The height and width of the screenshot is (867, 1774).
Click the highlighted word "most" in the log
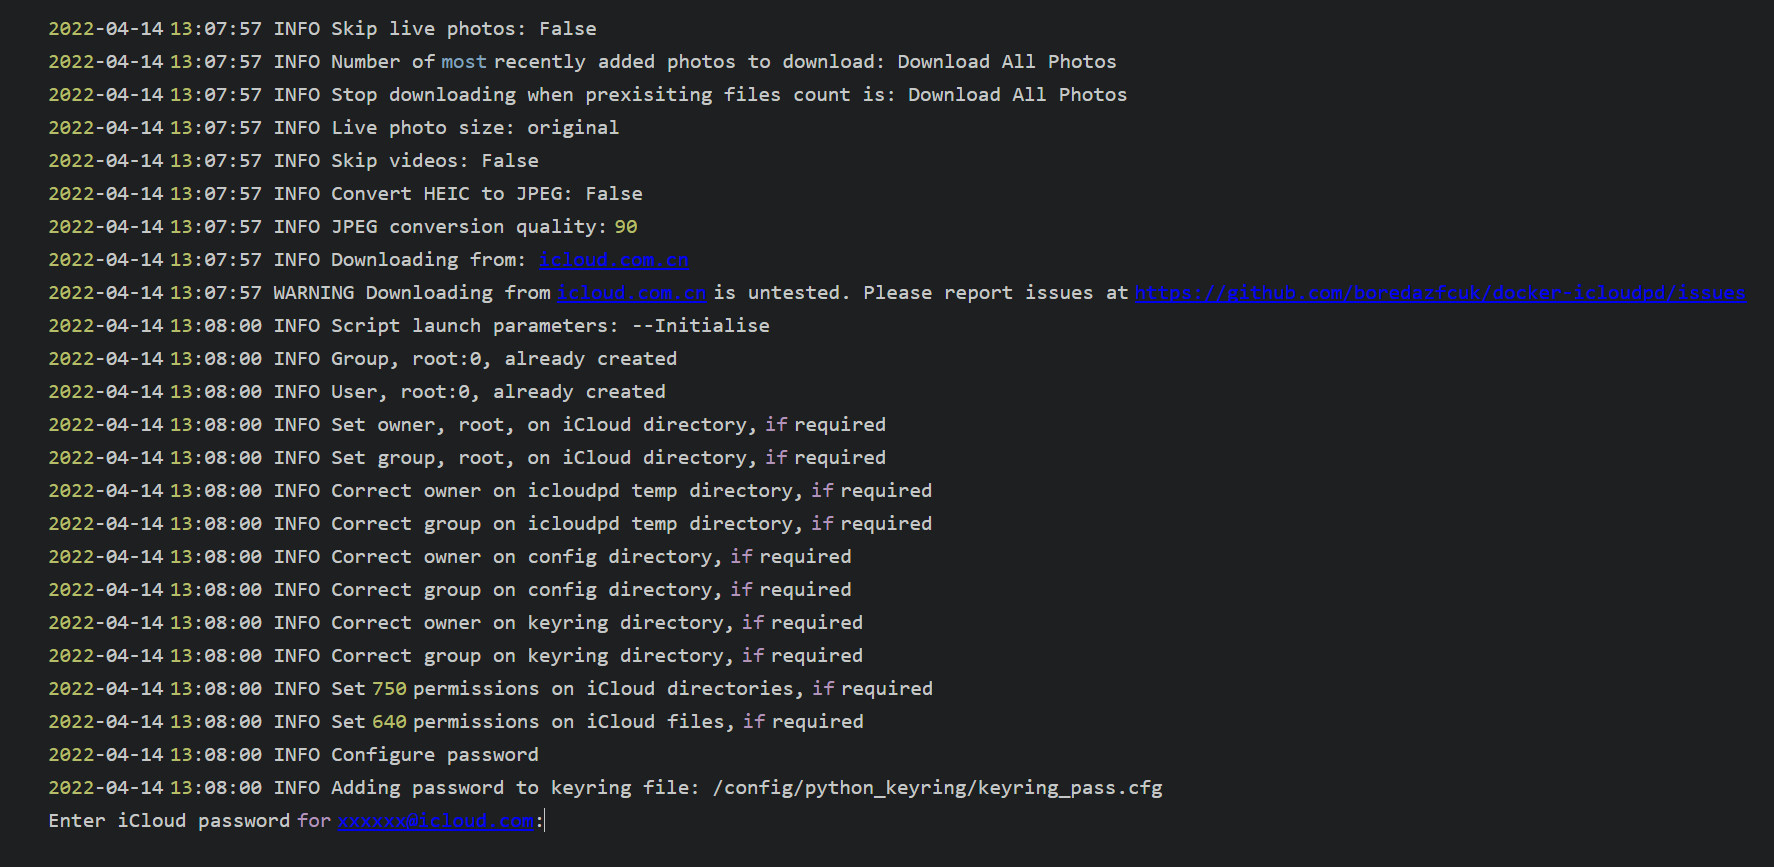(464, 62)
